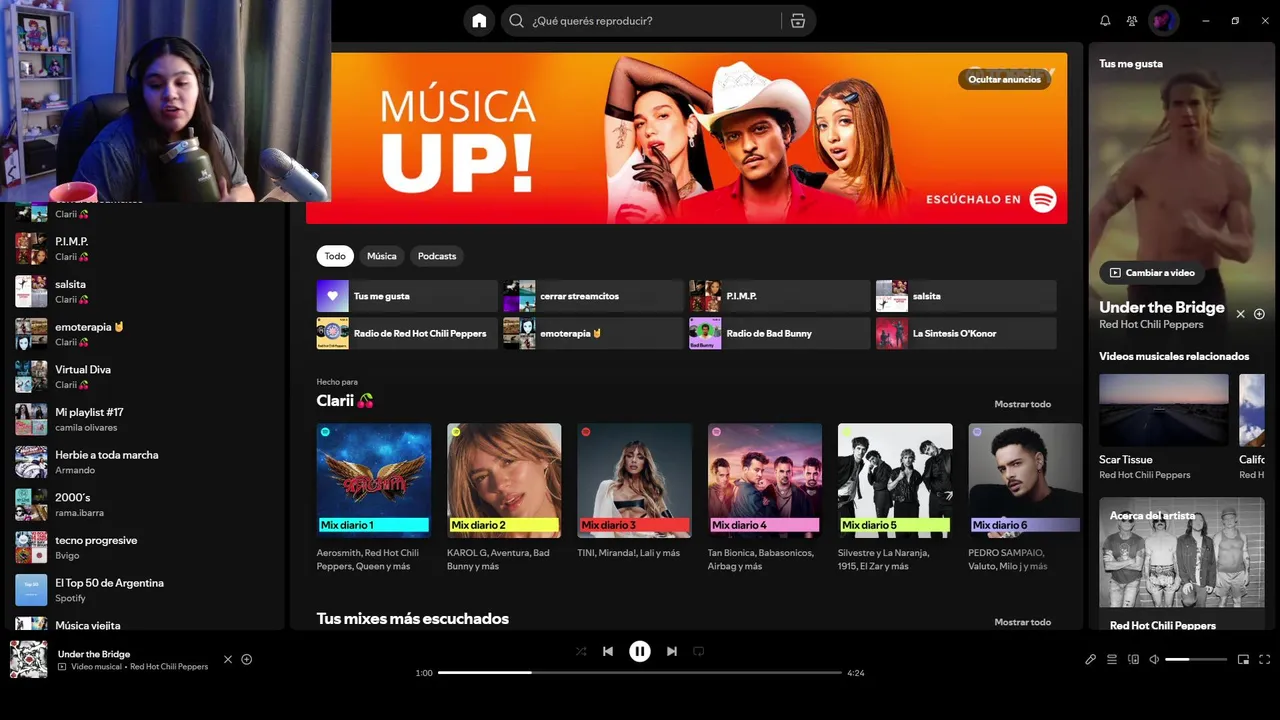Toggle shuffle playback

click(x=581, y=651)
